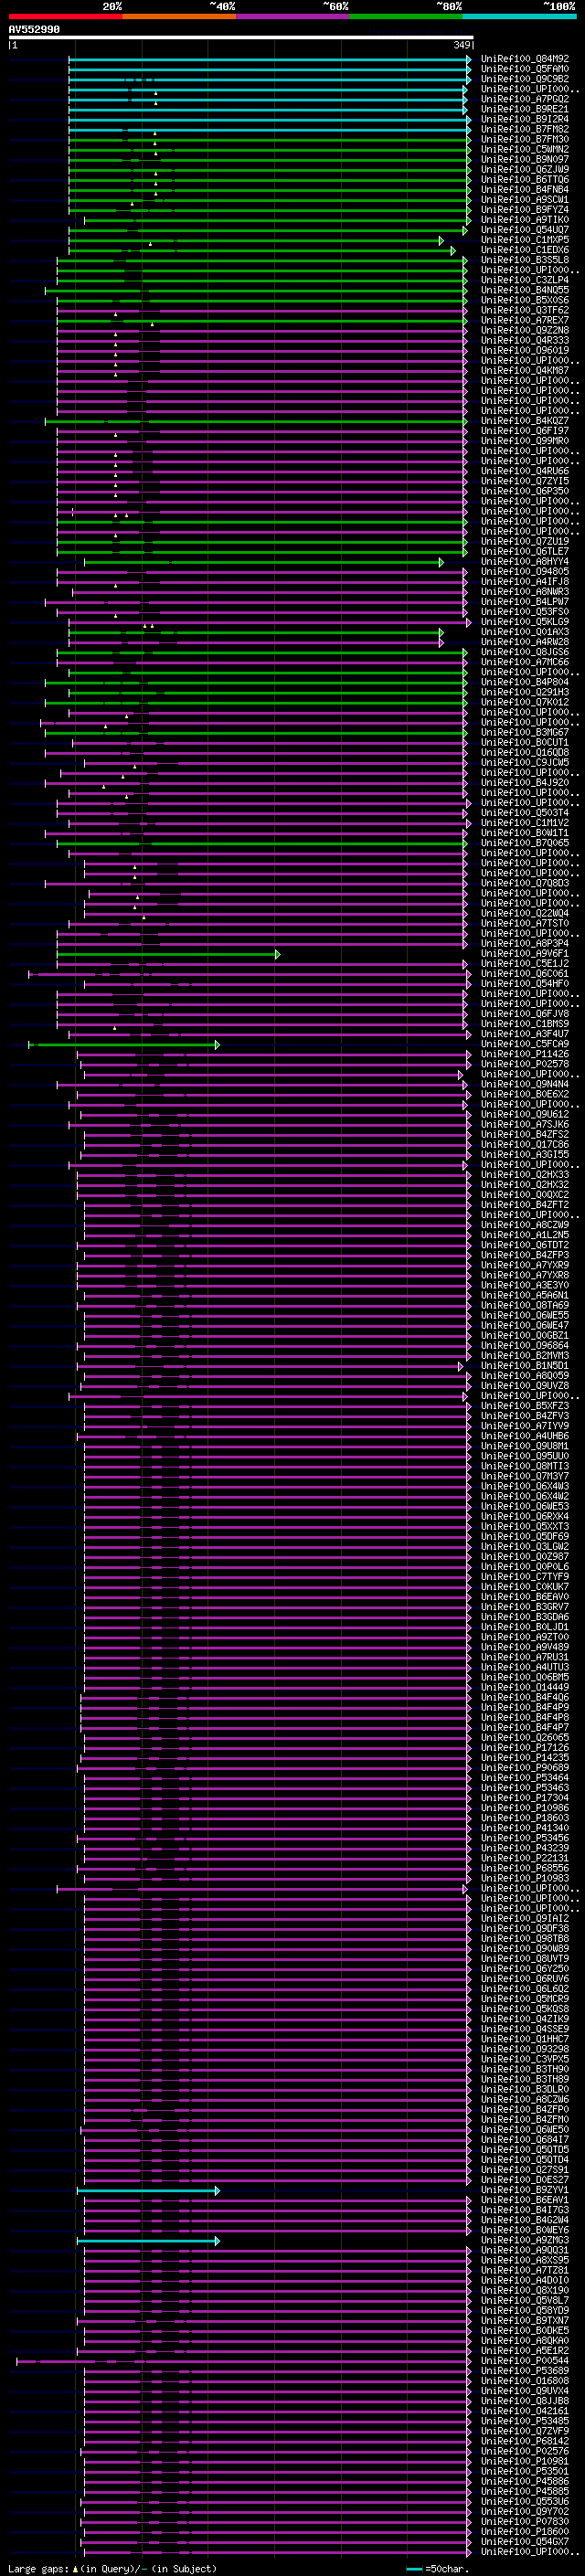Select hit label UniRef100_Q9C9B2

point(525,79)
